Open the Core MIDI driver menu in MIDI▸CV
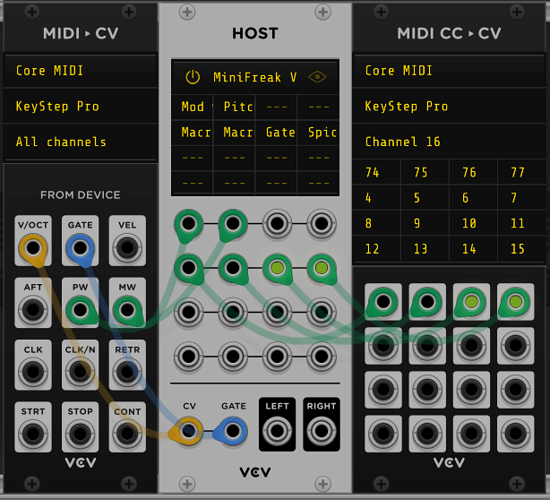This screenshot has width=550, height=500. pyautogui.click(x=80, y=71)
